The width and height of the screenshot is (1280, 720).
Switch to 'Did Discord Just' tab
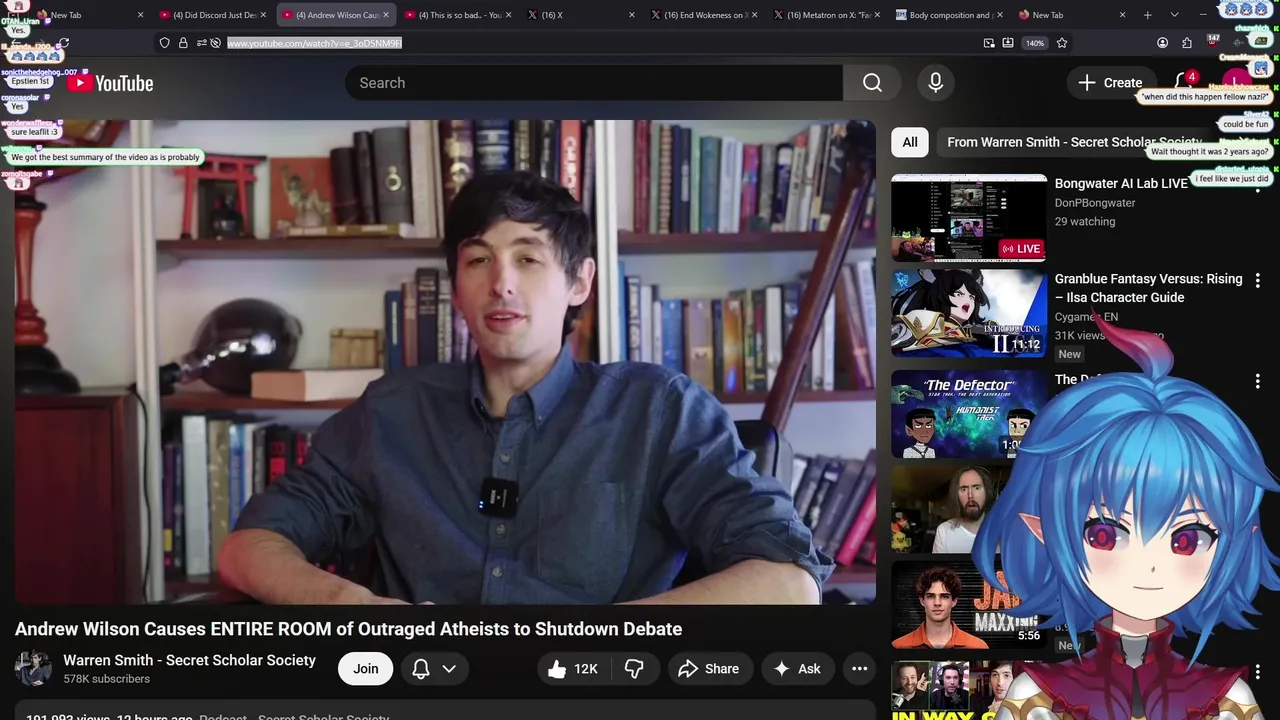coord(211,15)
